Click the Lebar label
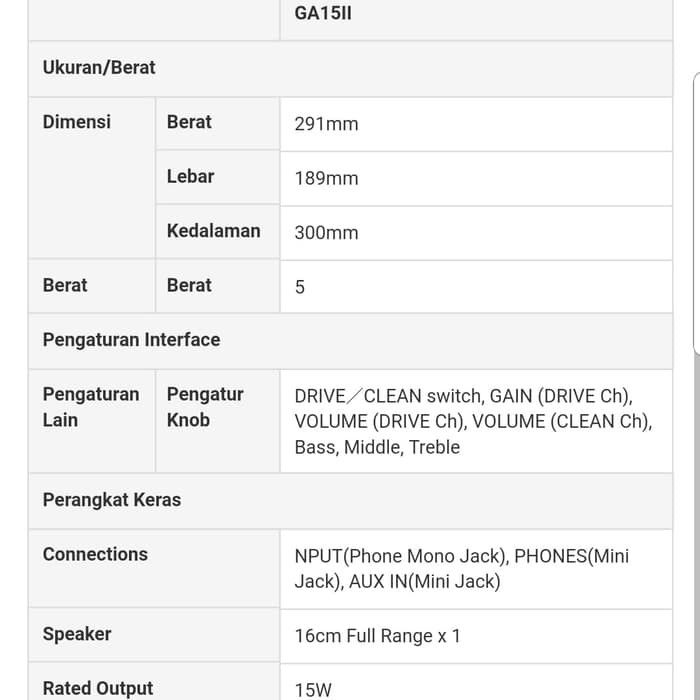 tap(190, 176)
